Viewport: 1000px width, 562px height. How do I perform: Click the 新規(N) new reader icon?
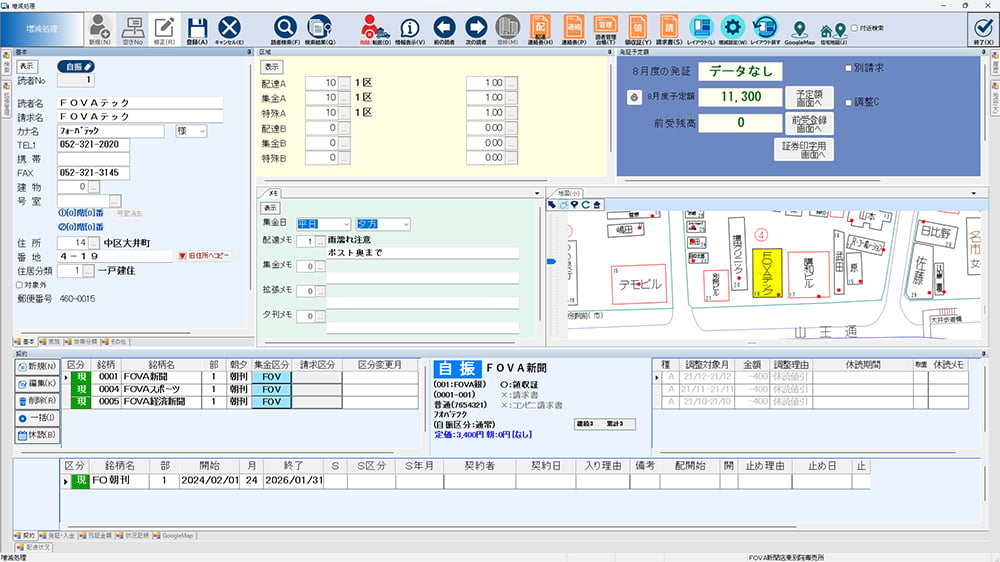click(99, 29)
